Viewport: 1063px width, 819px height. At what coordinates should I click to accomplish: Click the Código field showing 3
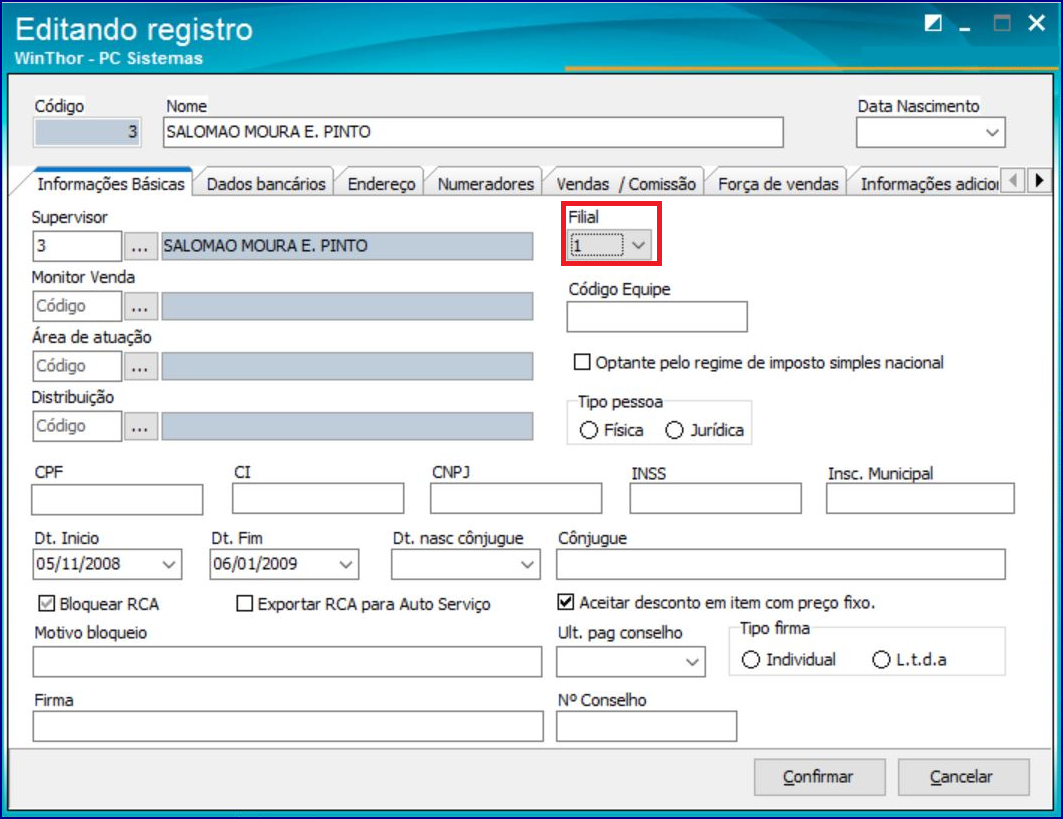coord(87,132)
